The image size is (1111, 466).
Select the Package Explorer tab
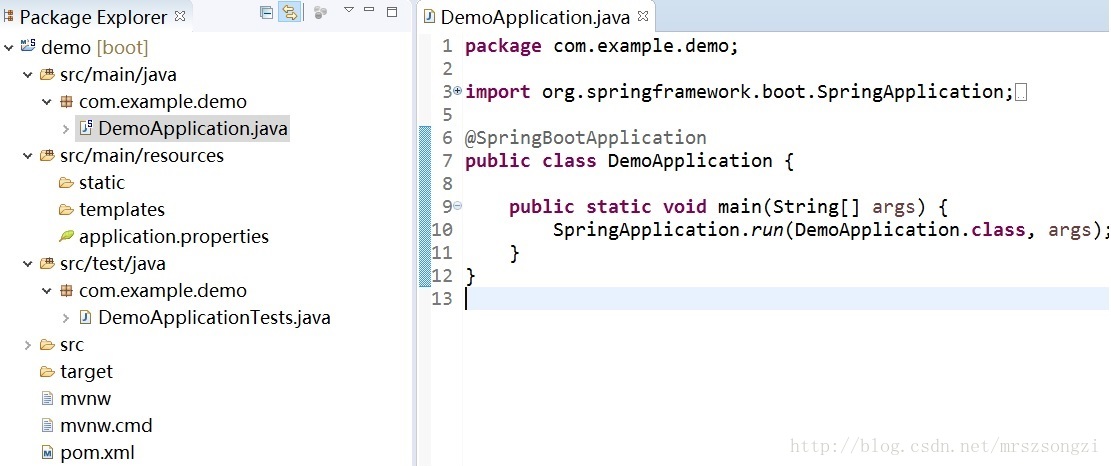click(93, 17)
